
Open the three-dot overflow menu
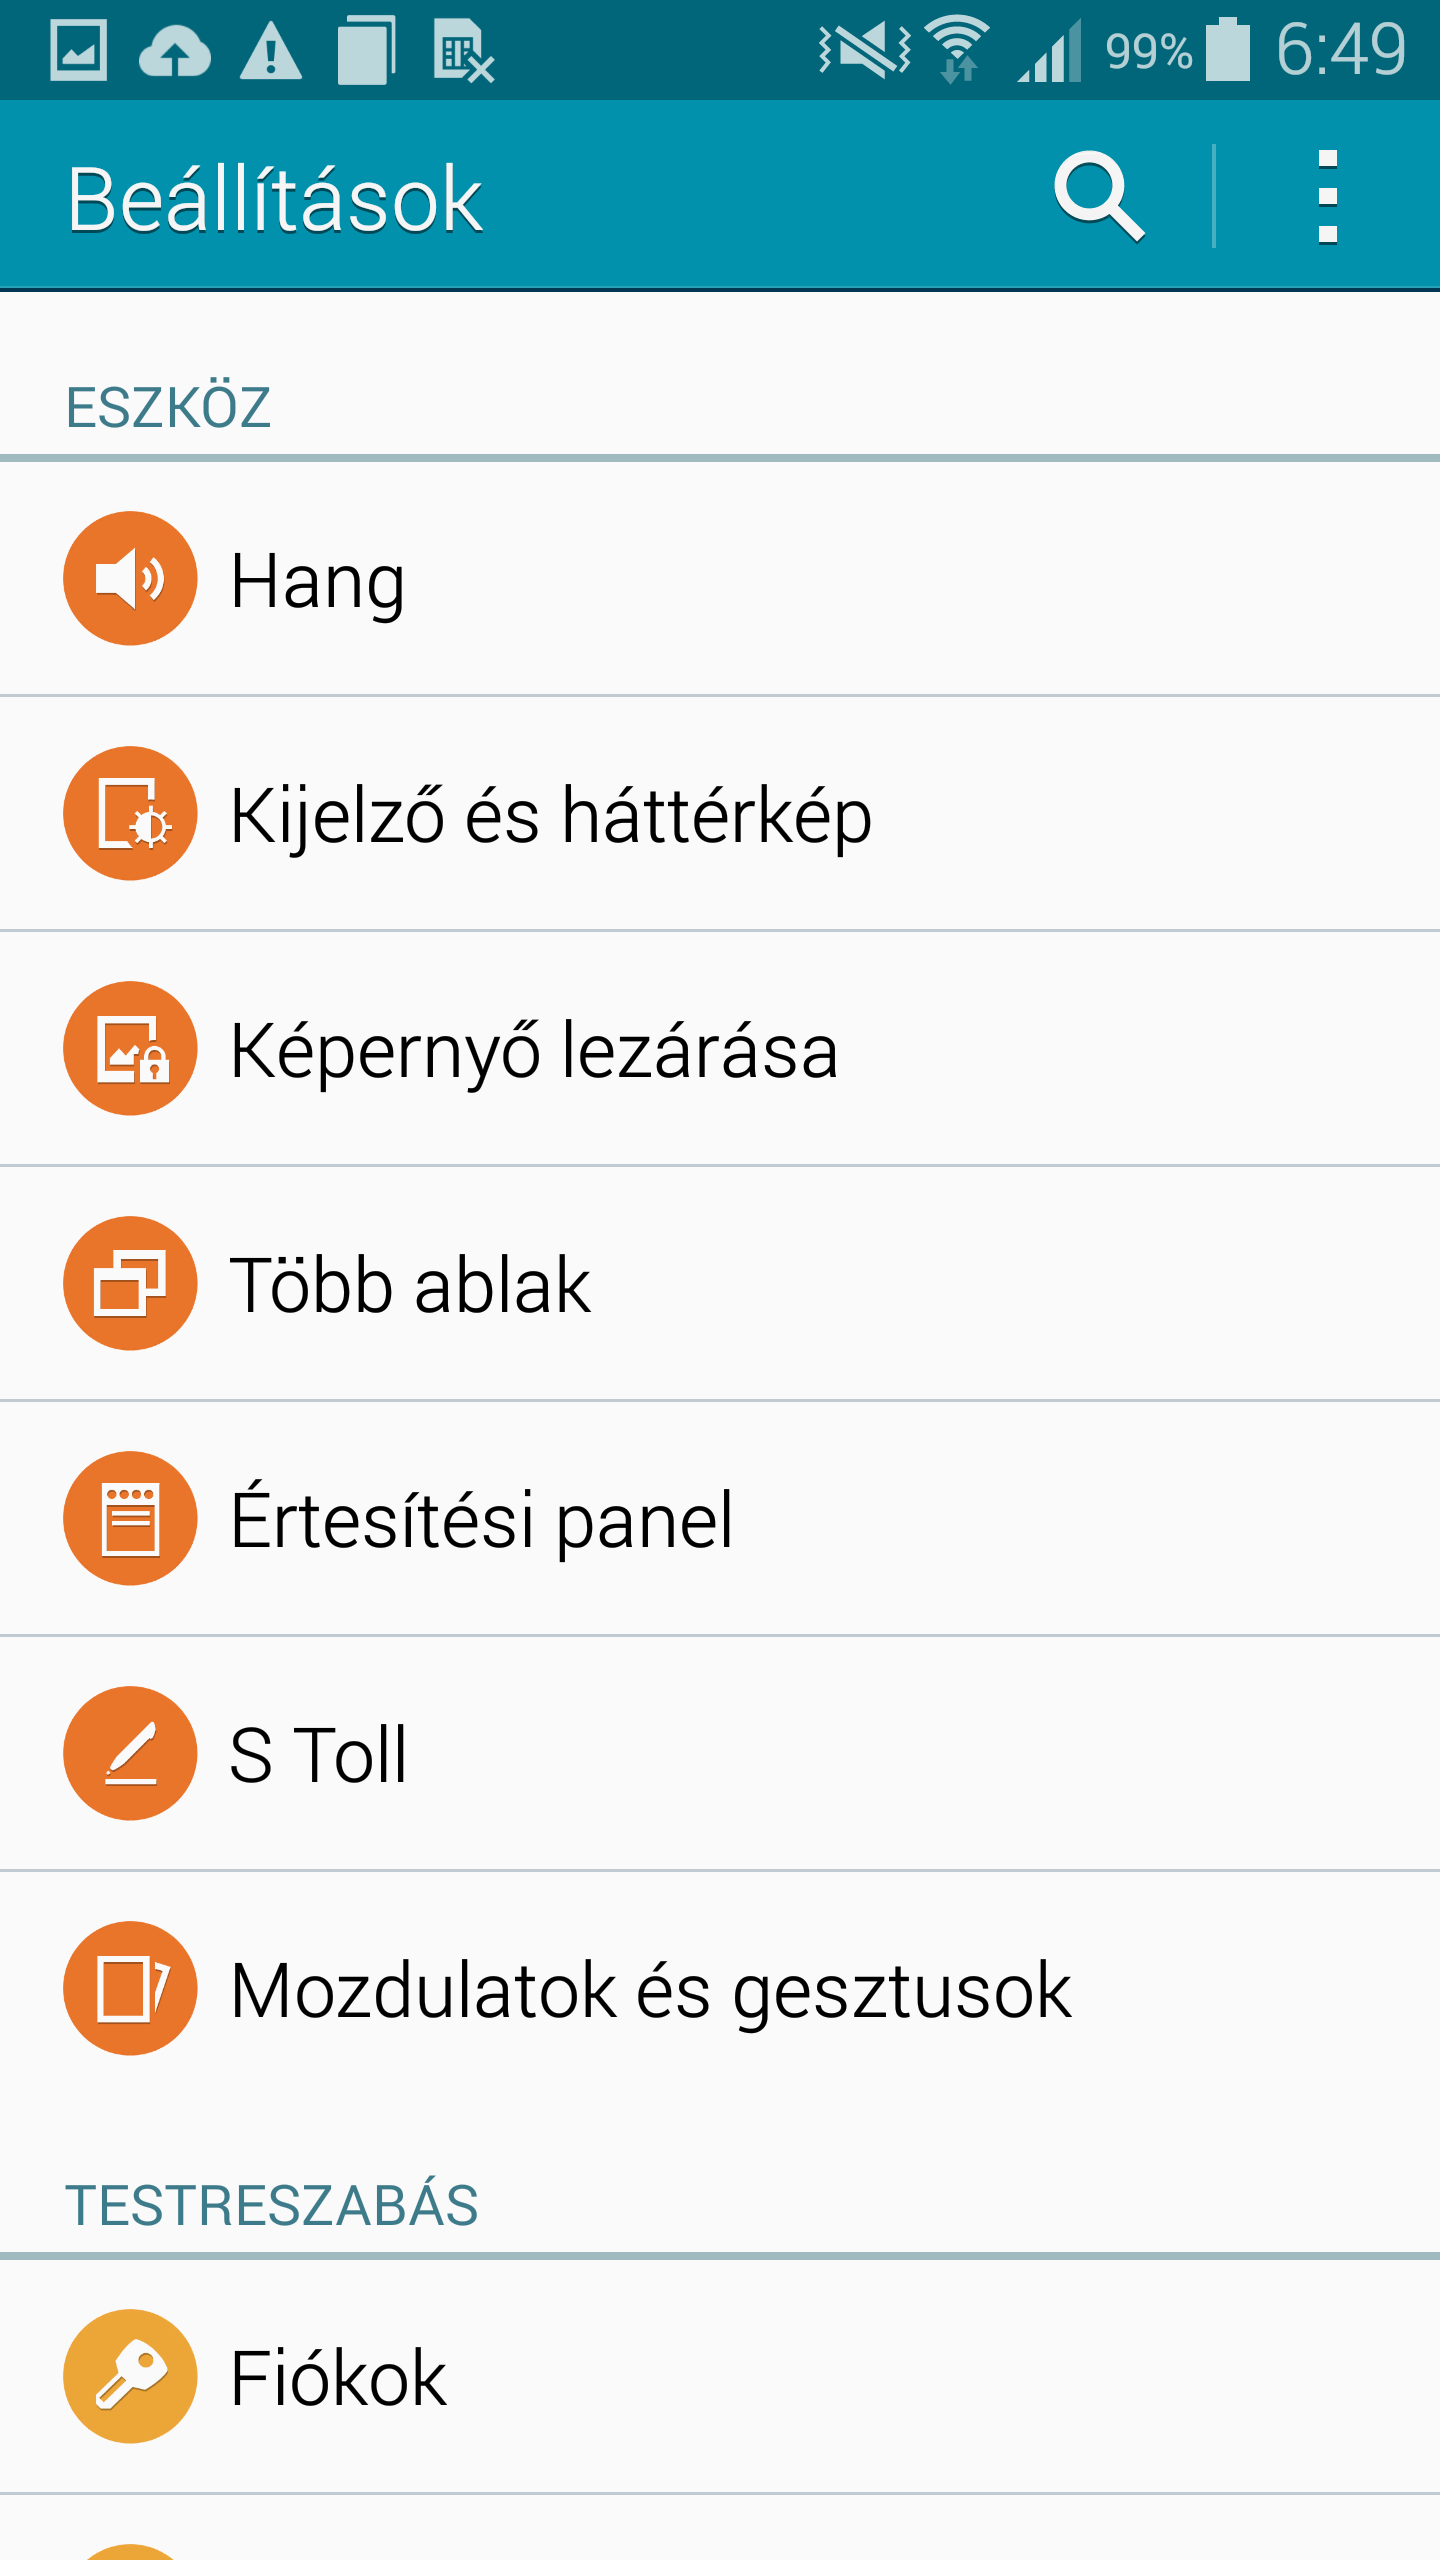click(1327, 196)
